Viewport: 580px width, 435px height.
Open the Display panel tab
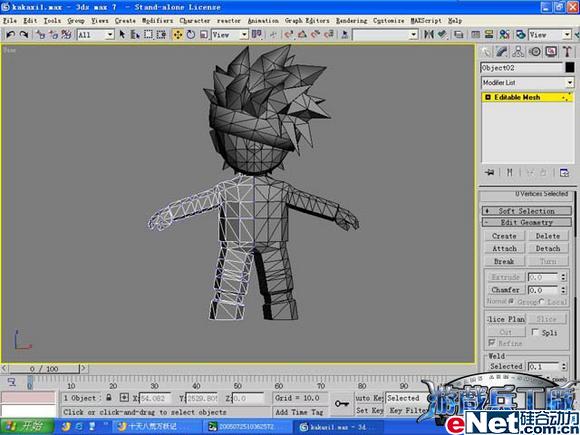click(551, 52)
